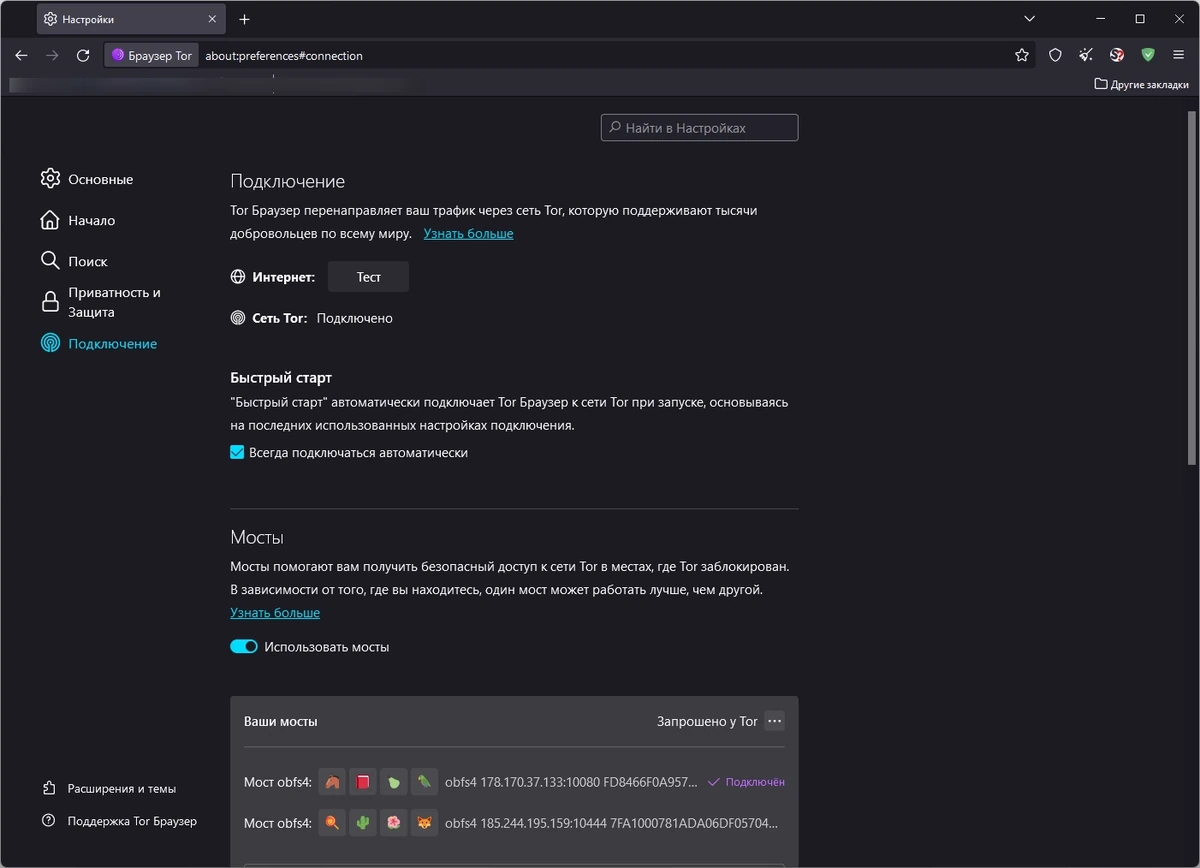Maximize the browser window
Viewport: 1200px width, 868px height.
tap(1140, 19)
